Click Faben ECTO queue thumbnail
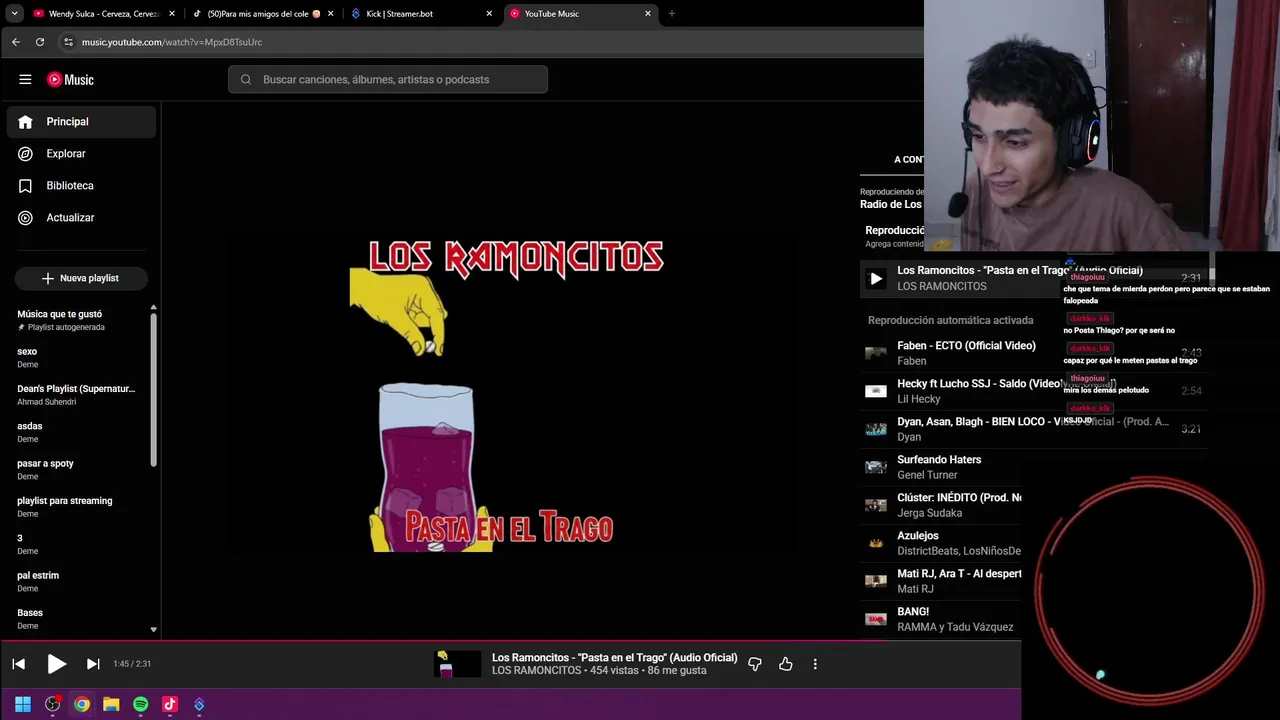The image size is (1280, 720). click(876, 353)
